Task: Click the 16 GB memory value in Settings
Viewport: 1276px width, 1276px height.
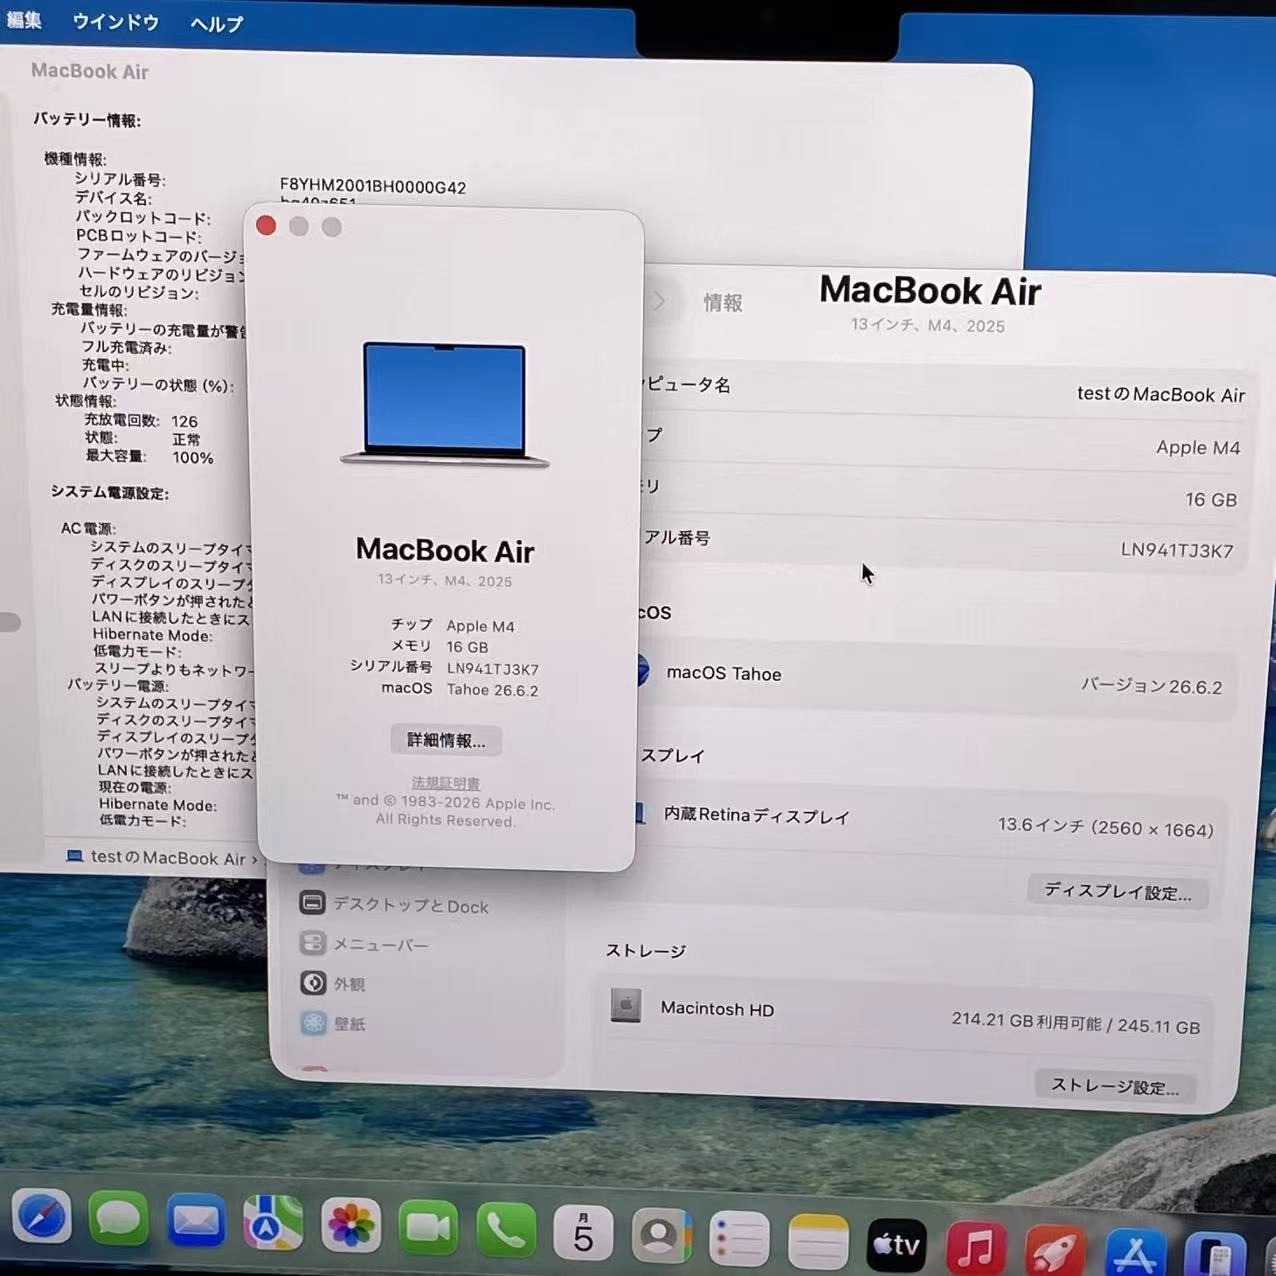Action: (x=1211, y=499)
